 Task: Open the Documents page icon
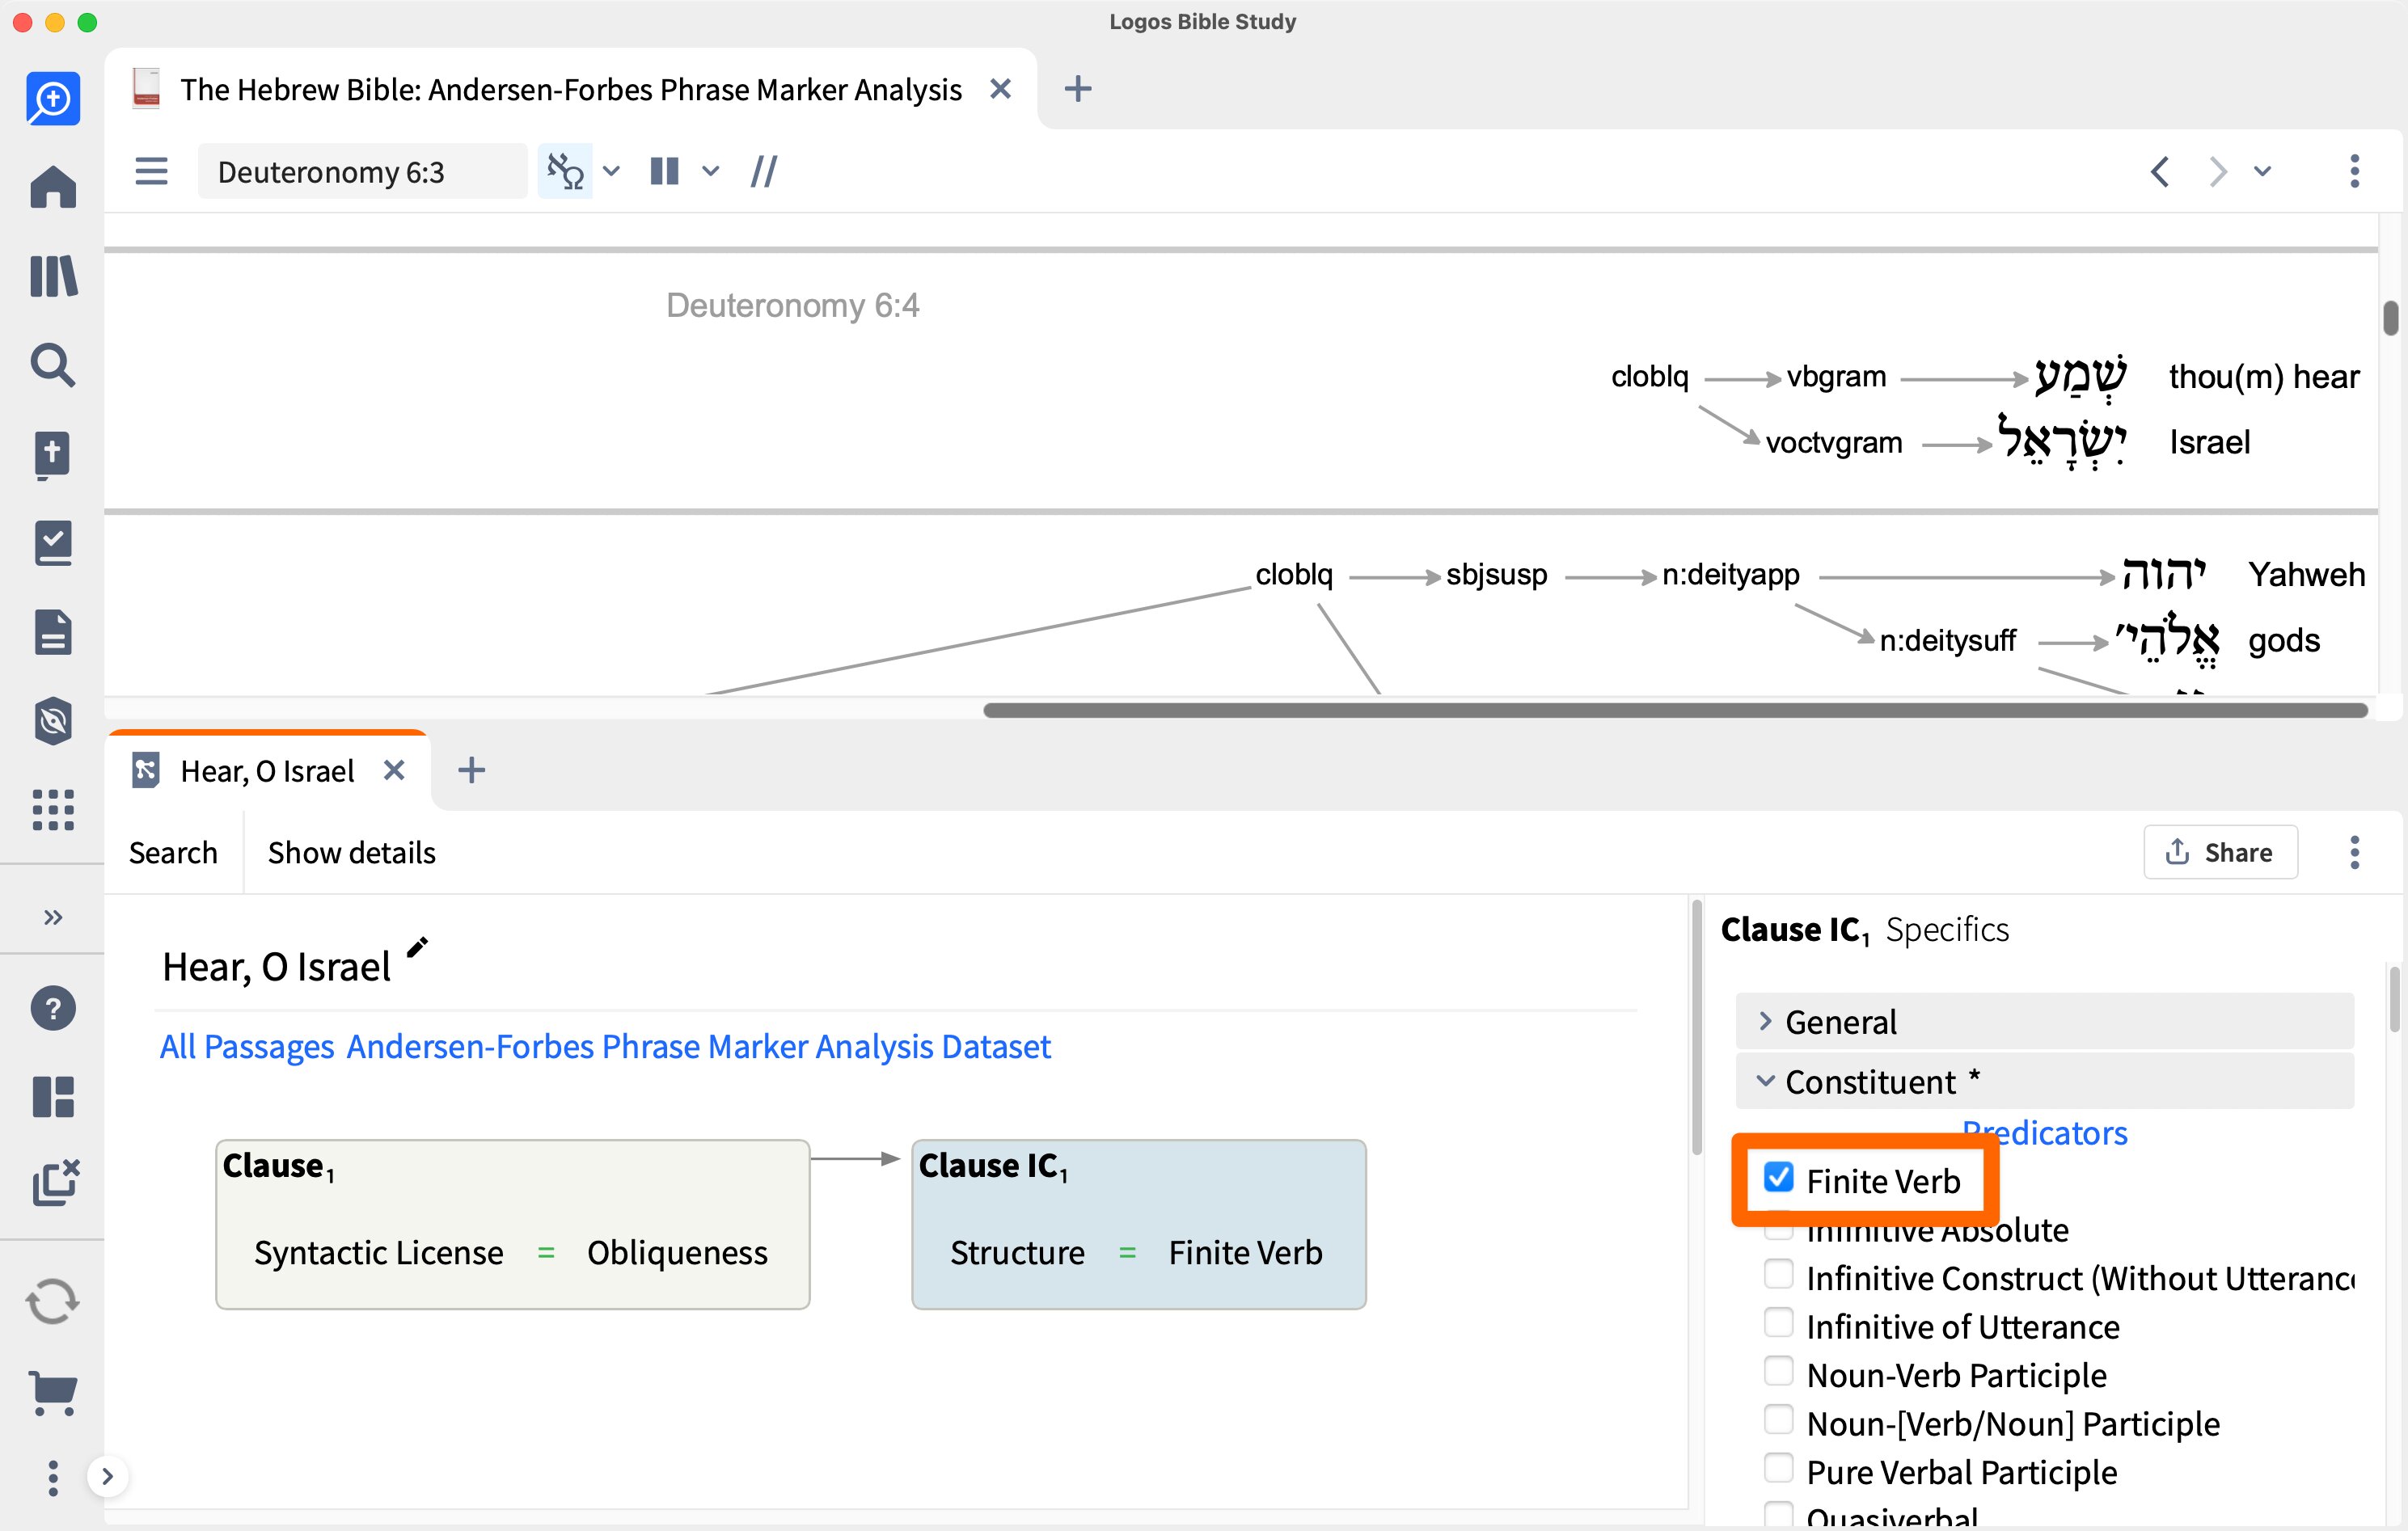[x=53, y=632]
